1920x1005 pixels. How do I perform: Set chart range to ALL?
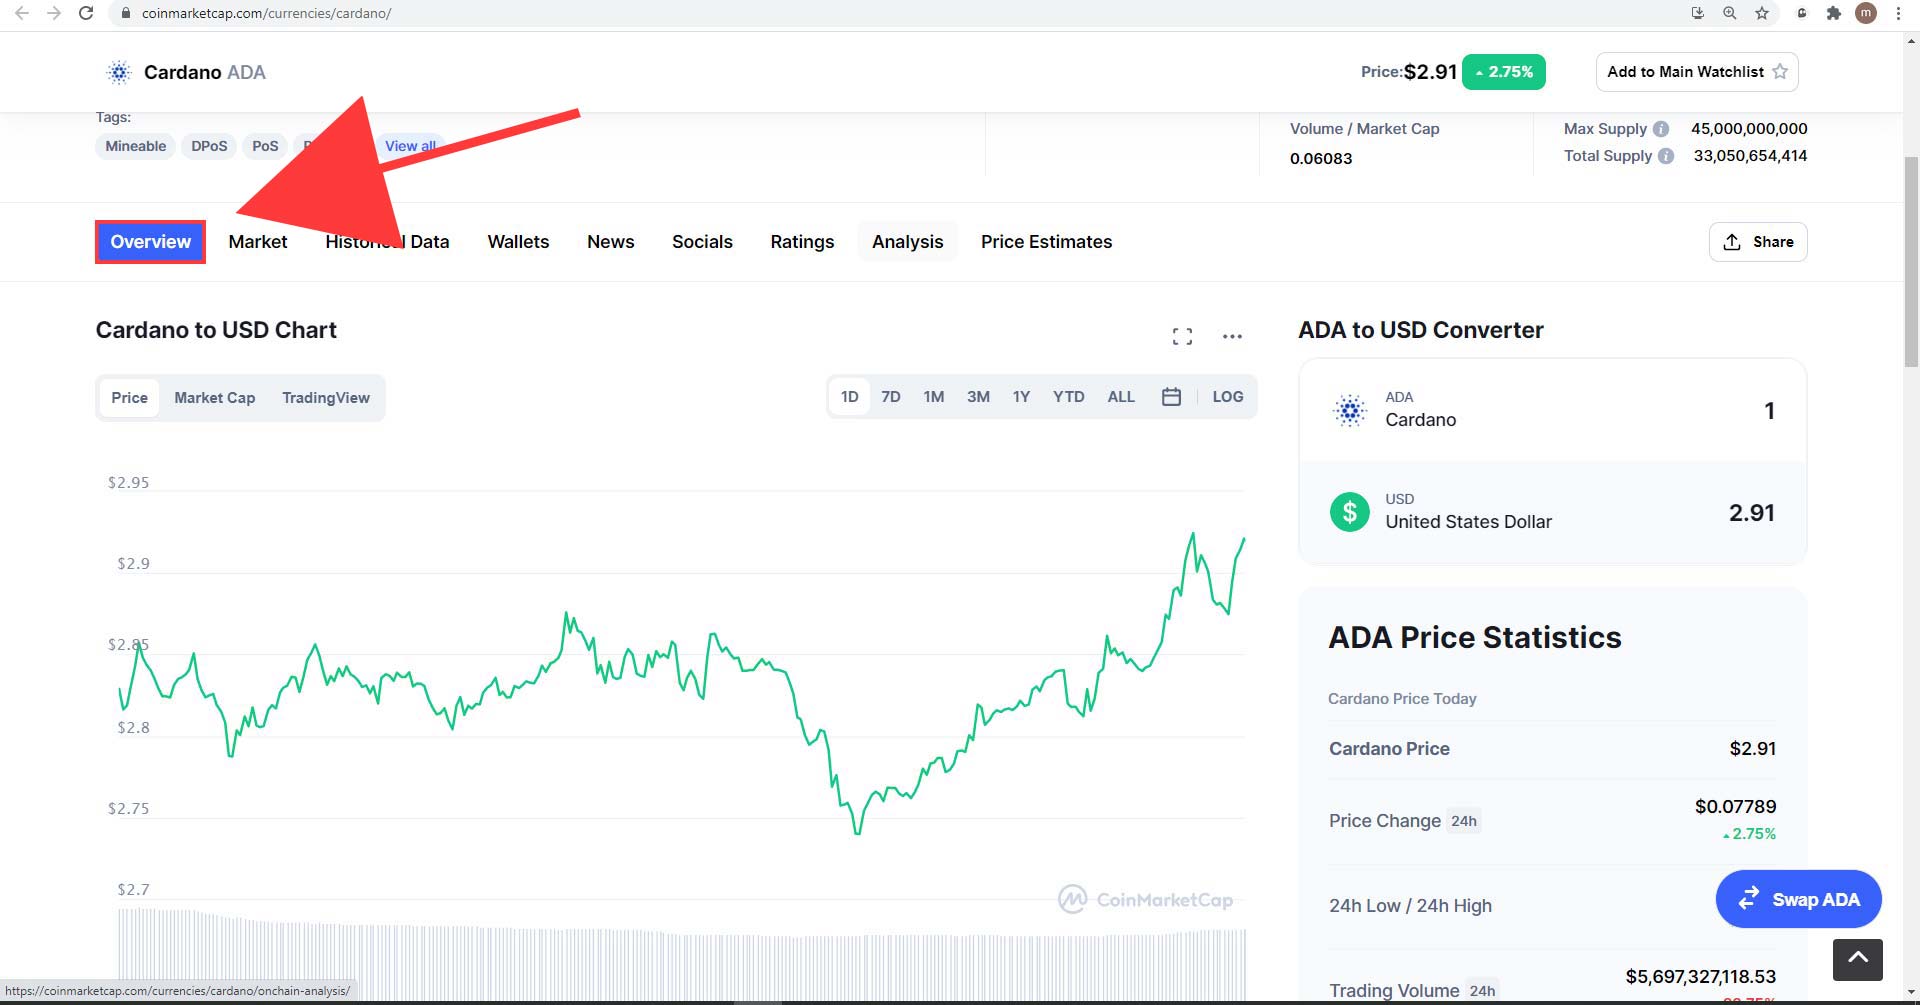[x=1121, y=397]
